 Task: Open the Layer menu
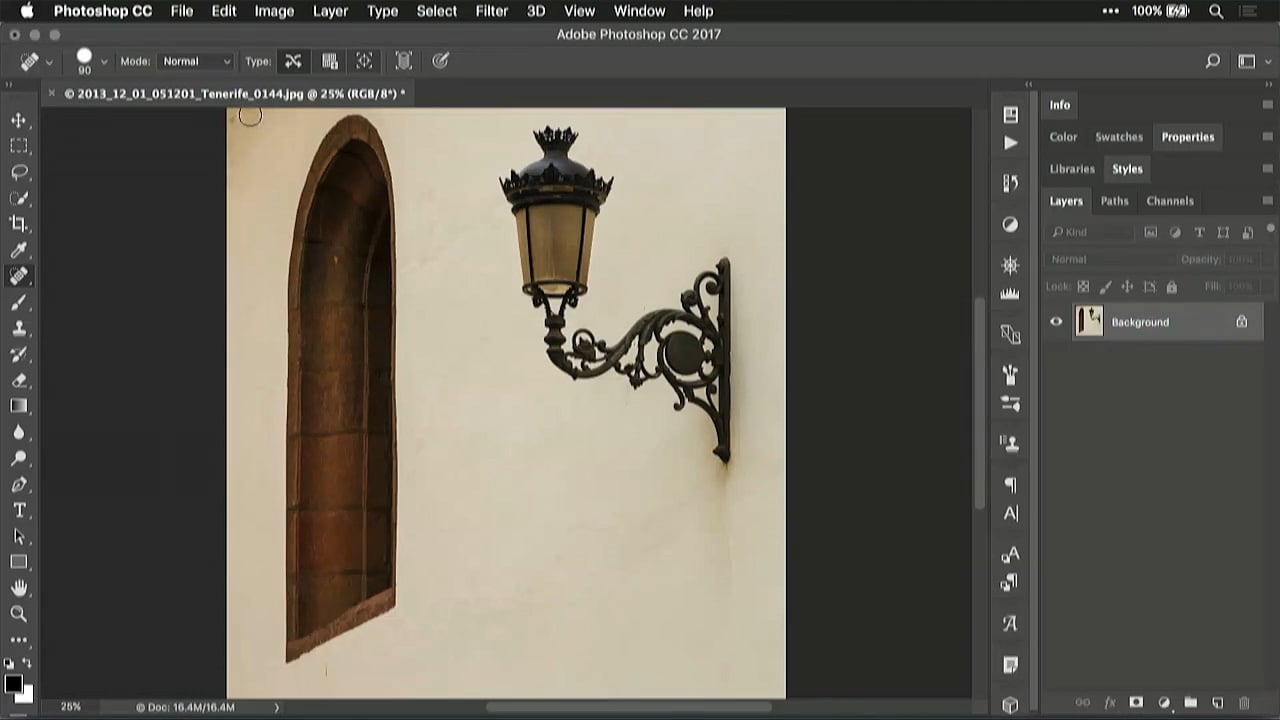click(330, 11)
